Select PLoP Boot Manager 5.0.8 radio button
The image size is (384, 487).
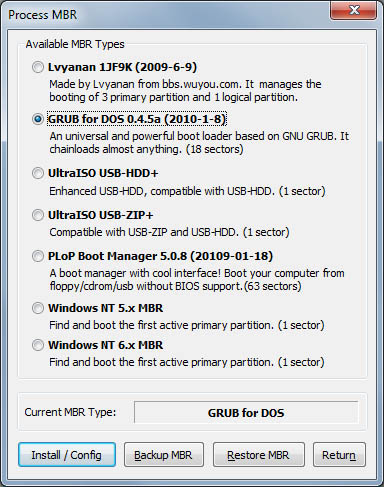point(38,256)
